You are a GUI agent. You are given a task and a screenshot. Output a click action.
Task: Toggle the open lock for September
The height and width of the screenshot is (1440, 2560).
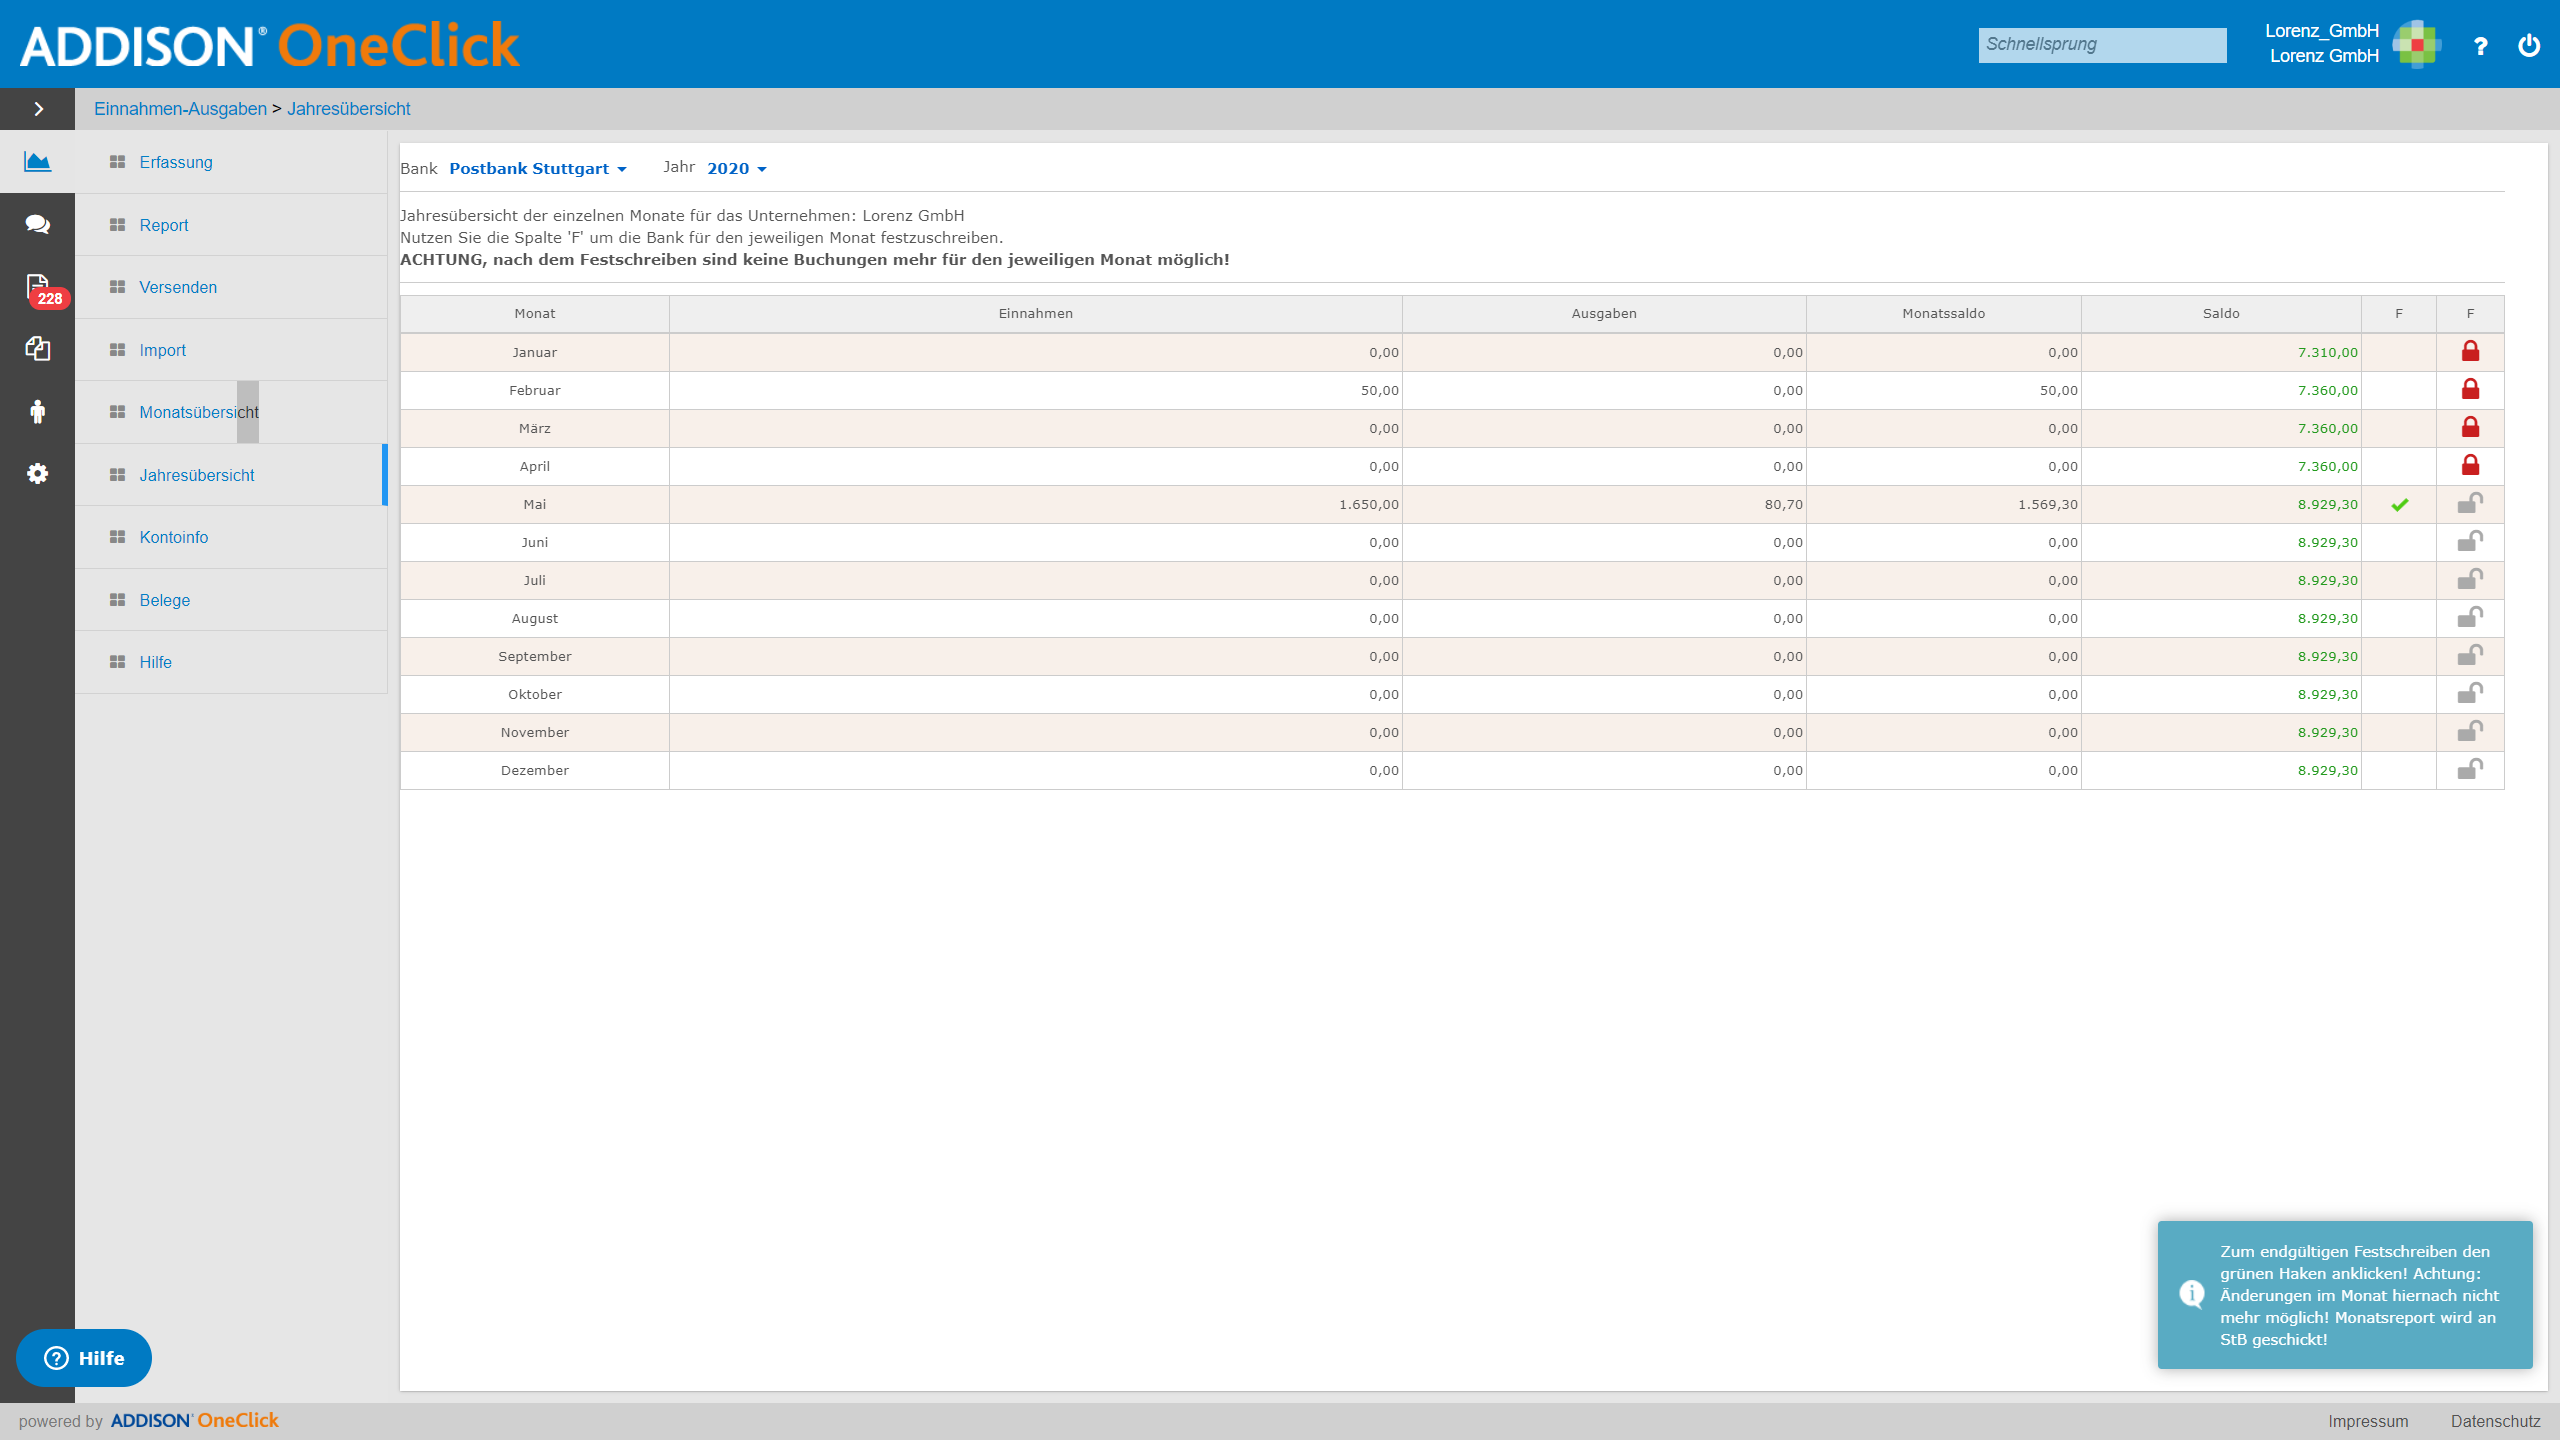2470,655
